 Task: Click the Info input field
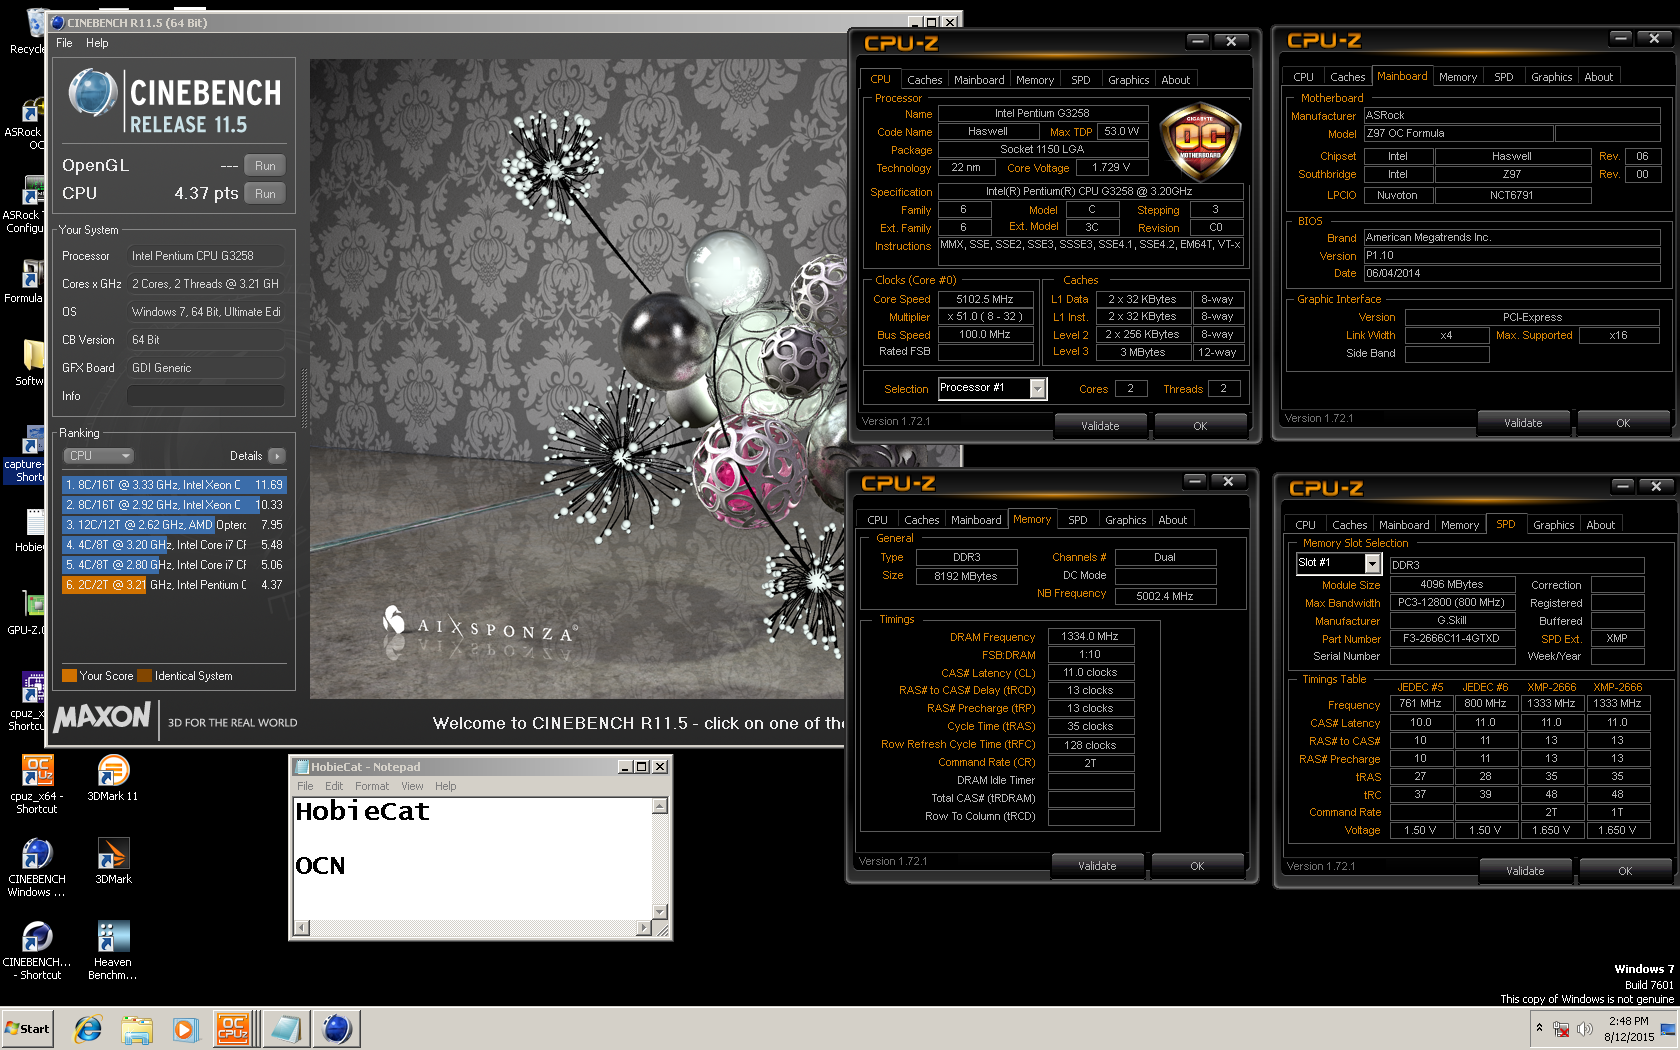click(x=206, y=396)
